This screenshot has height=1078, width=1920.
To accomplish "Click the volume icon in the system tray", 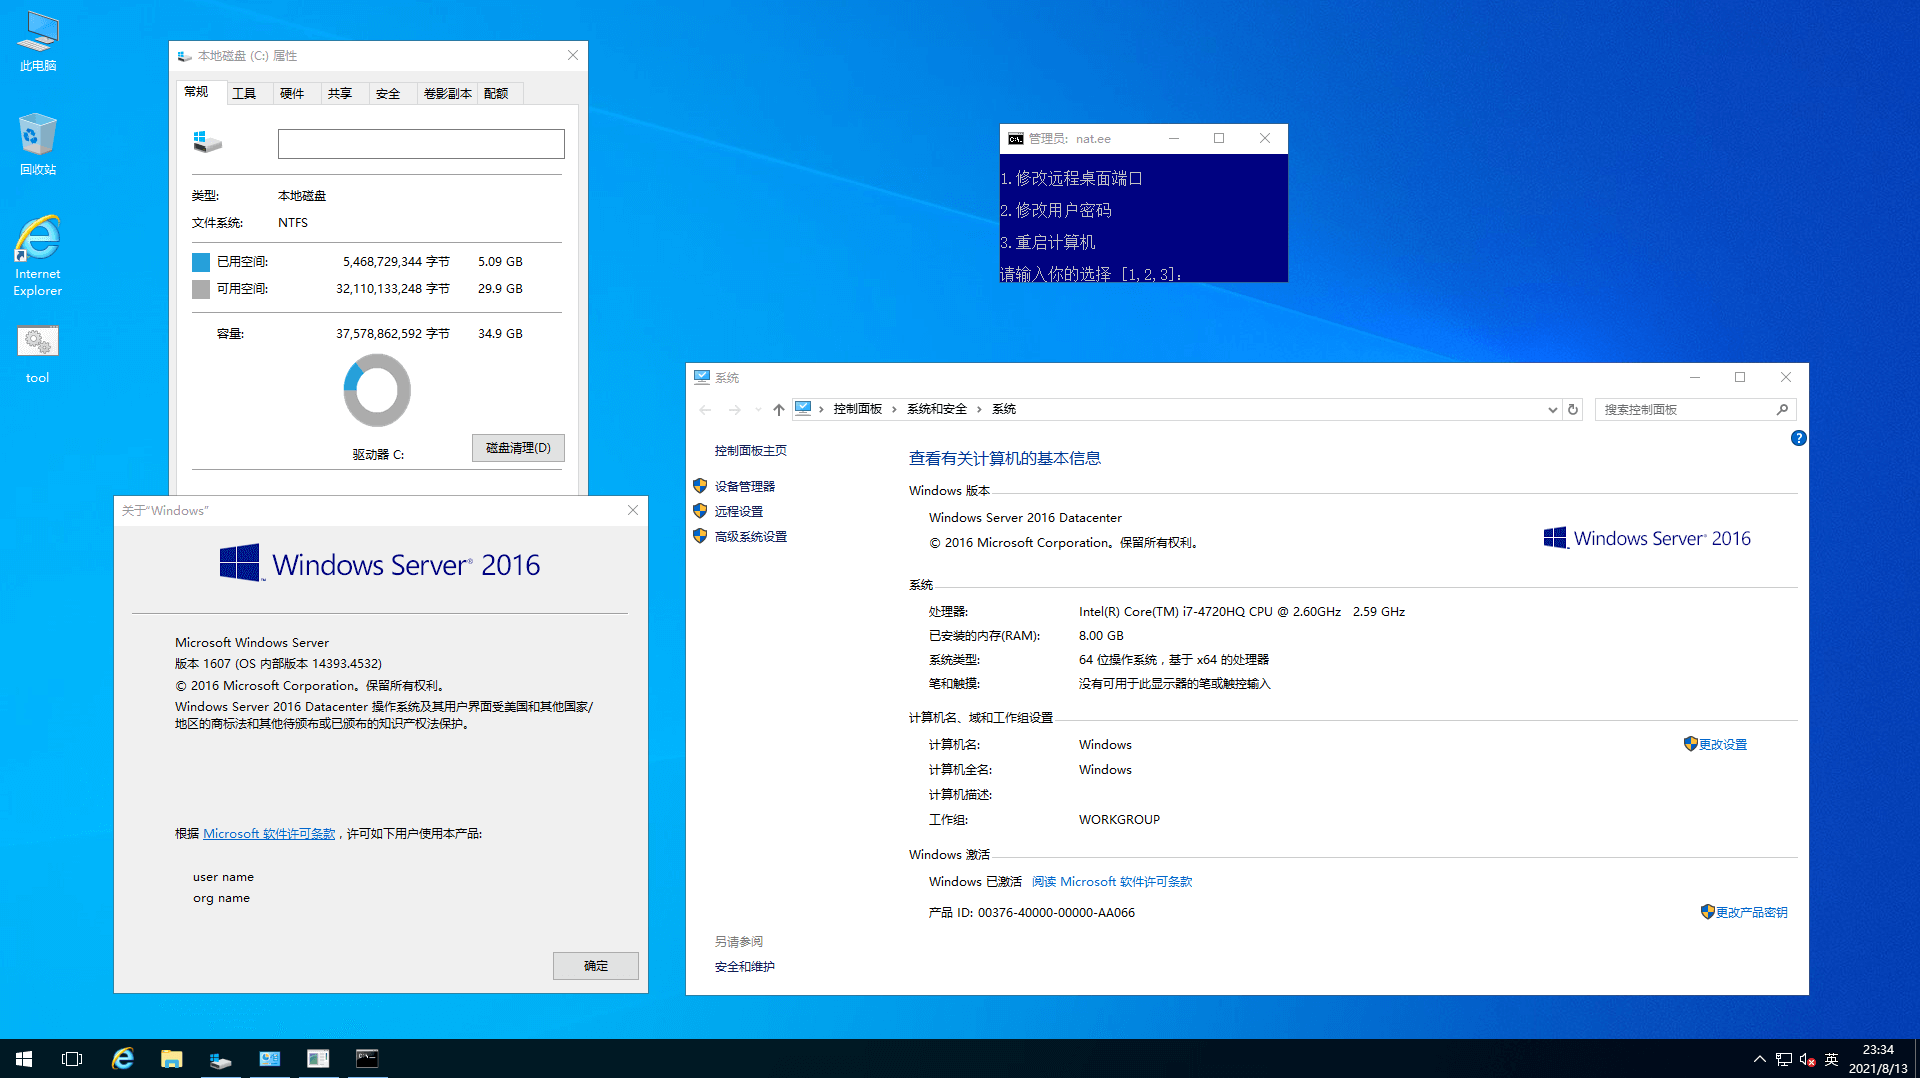I will pos(1807,1059).
